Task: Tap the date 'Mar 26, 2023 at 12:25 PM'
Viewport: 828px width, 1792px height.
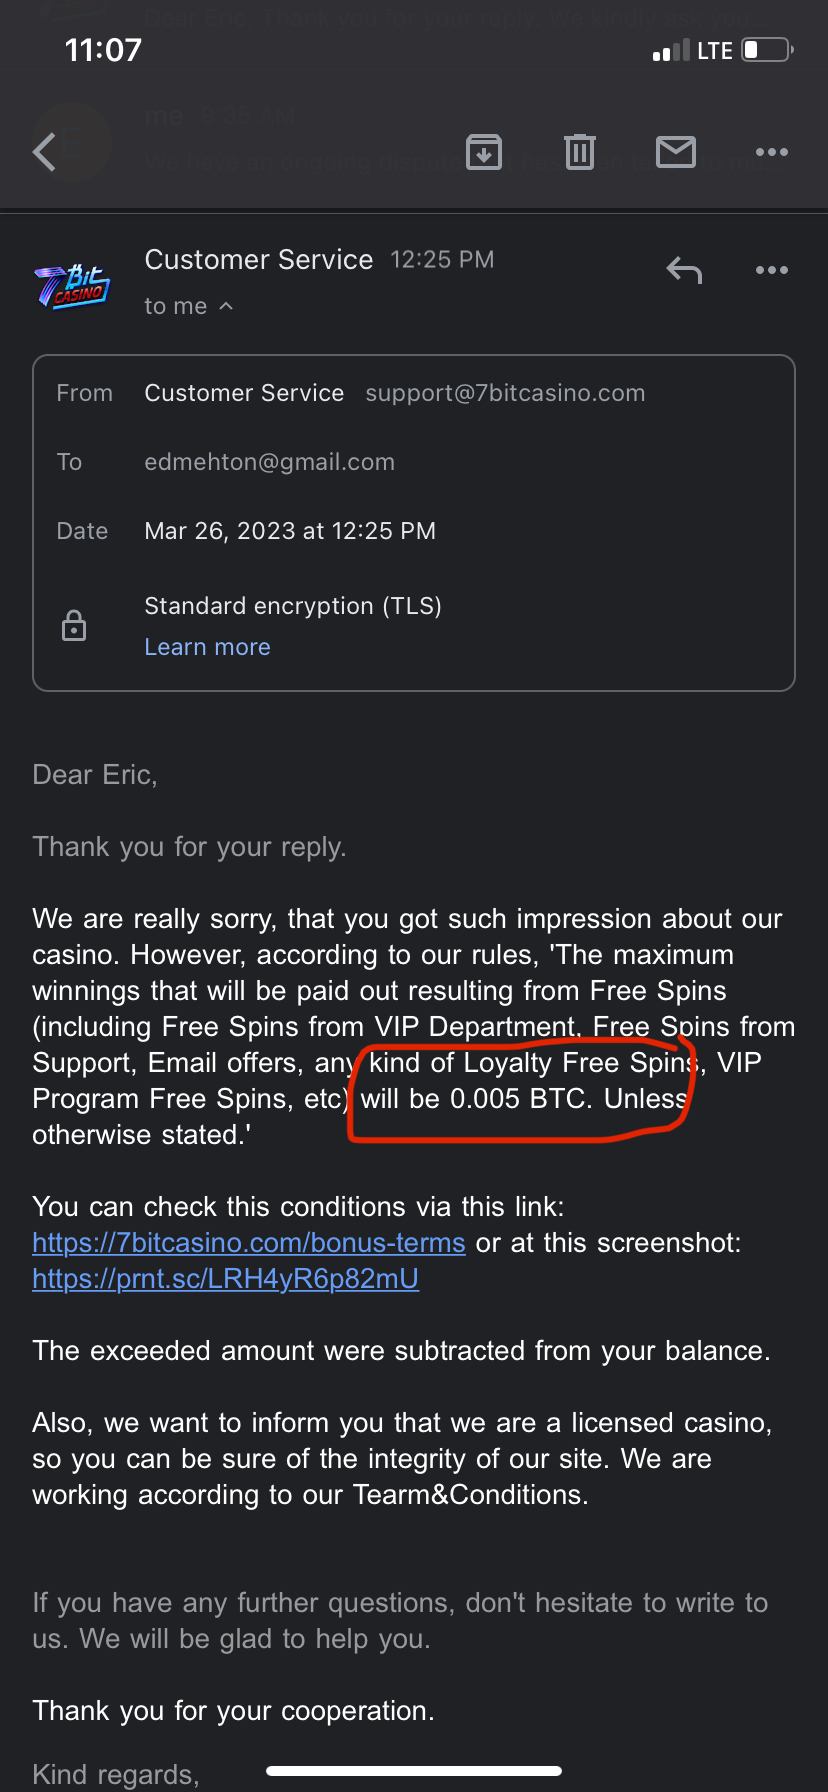Action: click(x=290, y=531)
